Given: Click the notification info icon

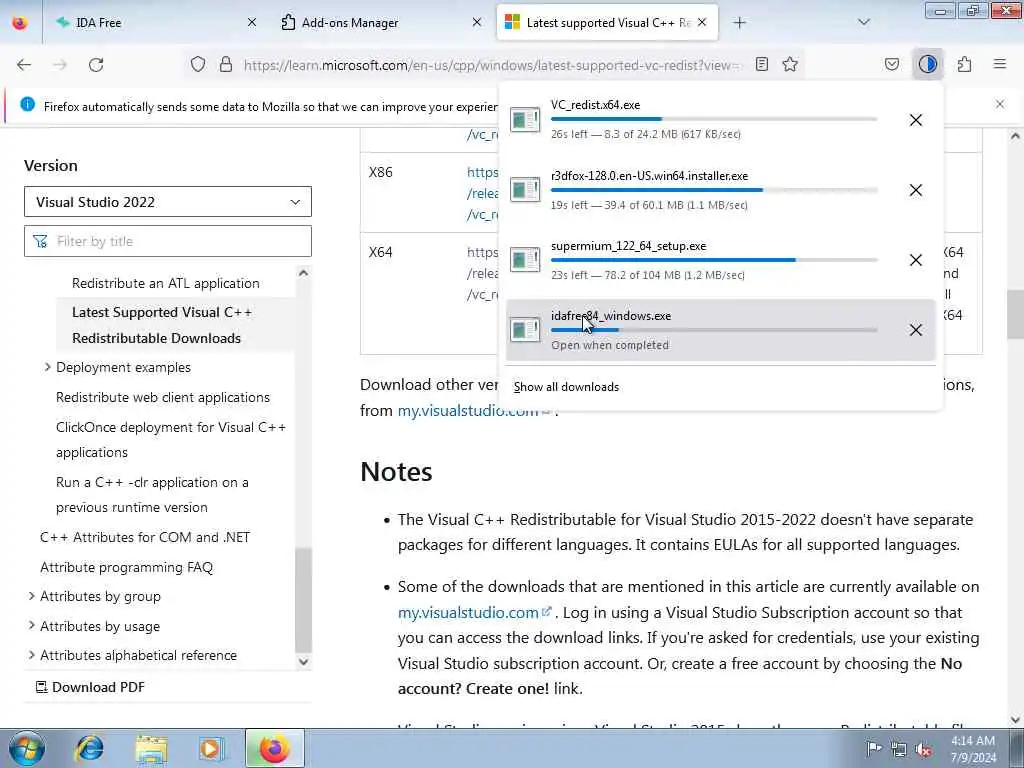Looking at the screenshot, I should [x=27, y=104].
